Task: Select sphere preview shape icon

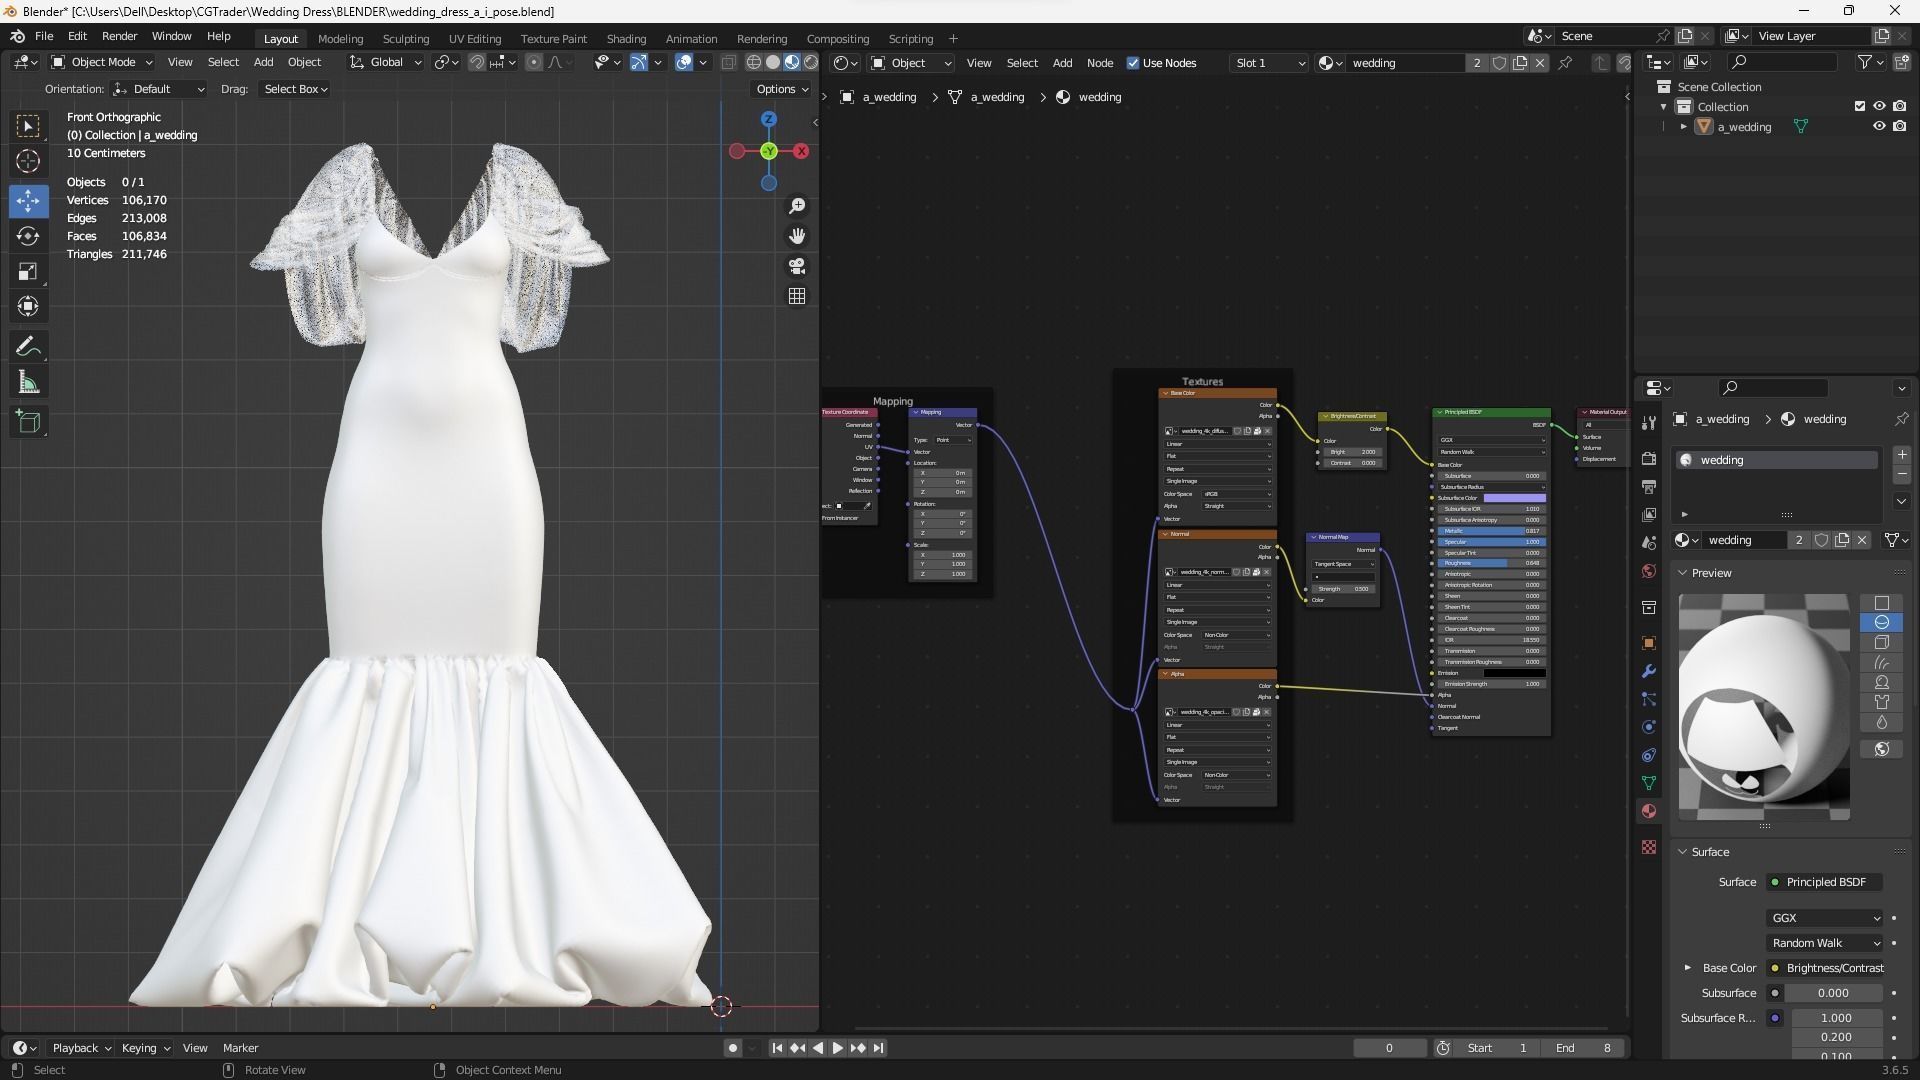Action: click(1881, 622)
